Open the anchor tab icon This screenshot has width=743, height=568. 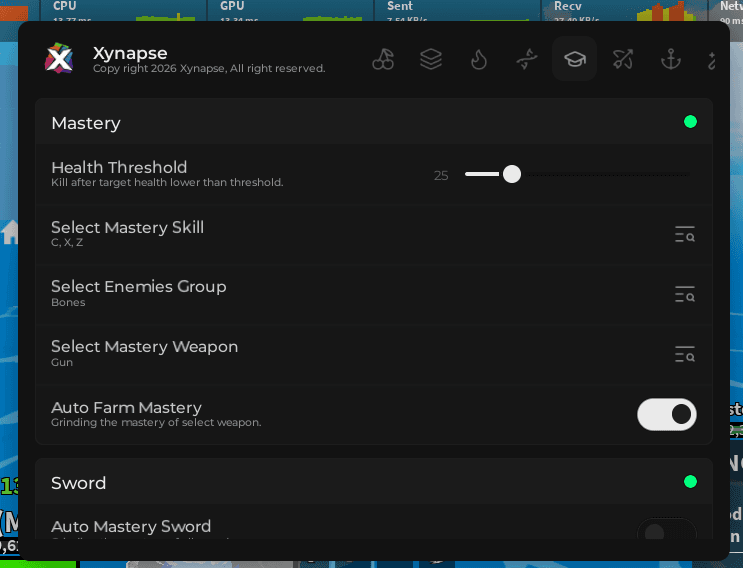point(671,59)
